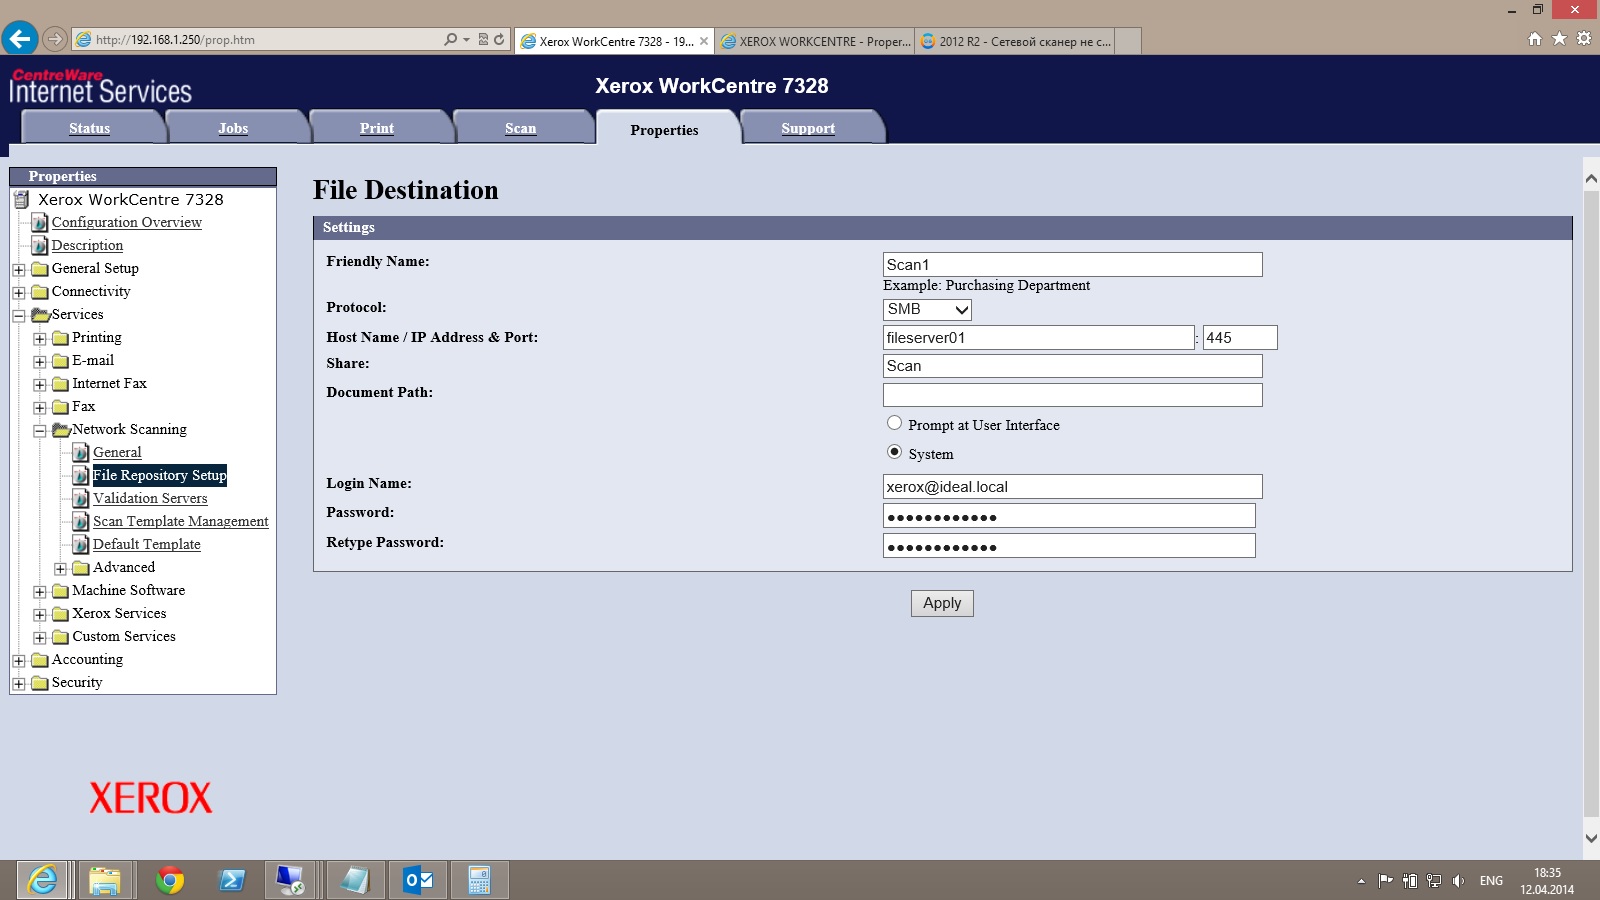Open Calculator from the taskbar
This screenshot has height=900, width=1600.
click(x=479, y=880)
